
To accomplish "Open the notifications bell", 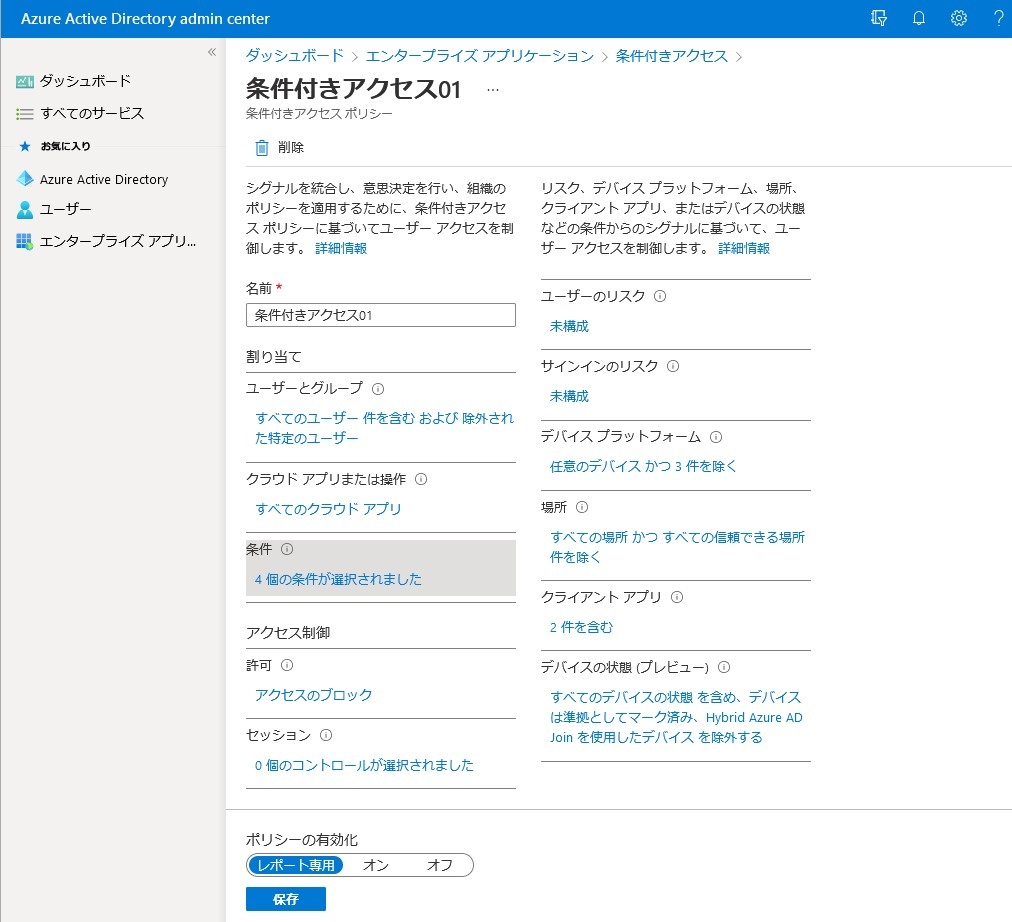I will [x=918, y=18].
